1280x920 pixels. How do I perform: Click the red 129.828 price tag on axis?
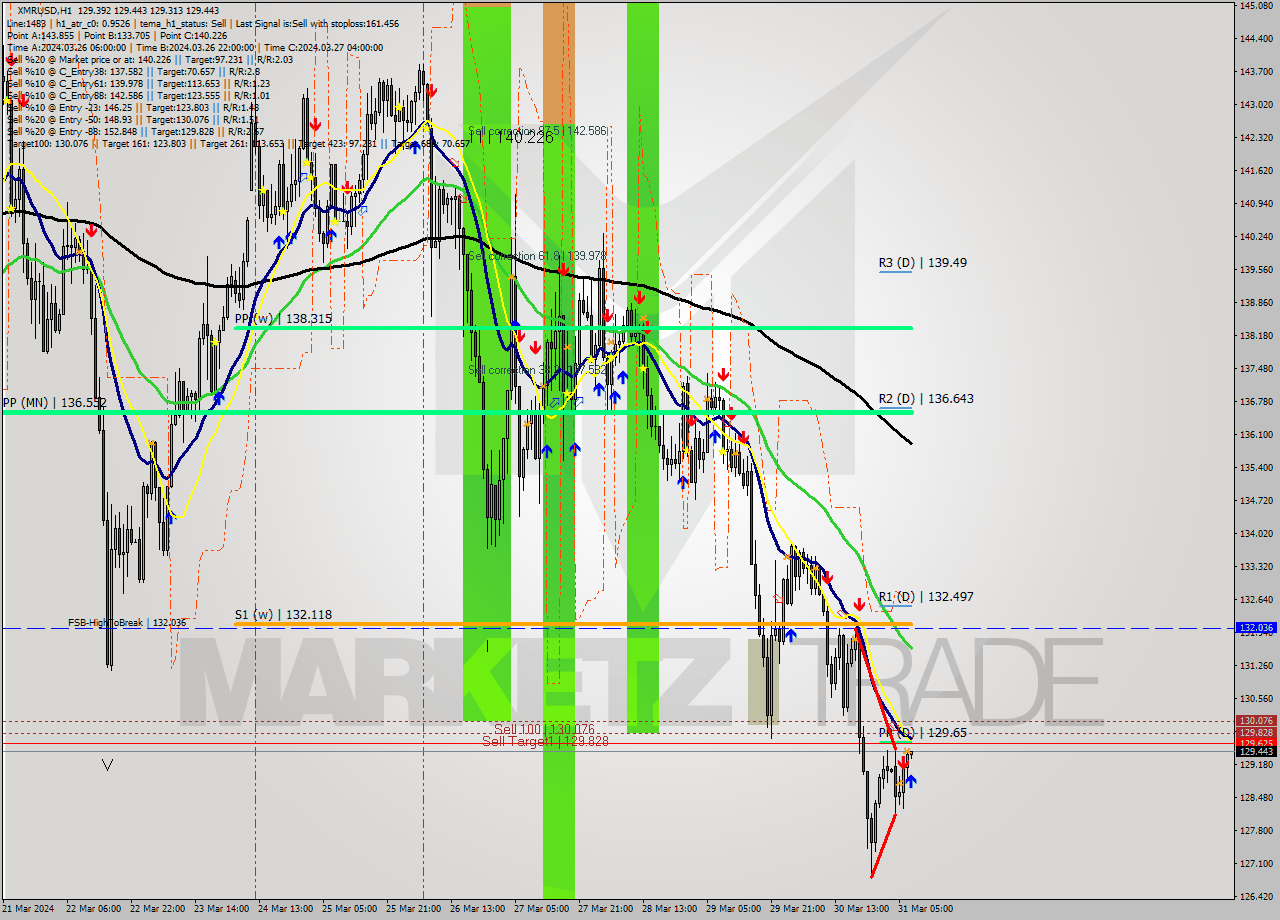coord(1256,732)
